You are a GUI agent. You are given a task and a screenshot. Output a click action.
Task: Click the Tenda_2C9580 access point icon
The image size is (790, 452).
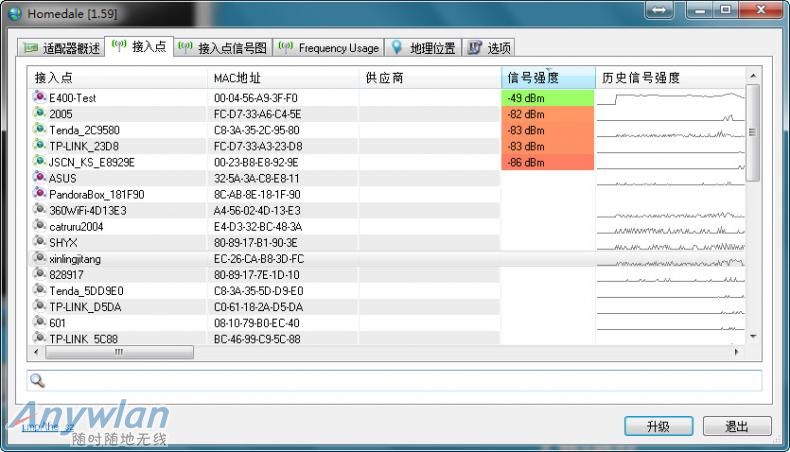pyautogui.click(x=39, y=128)
